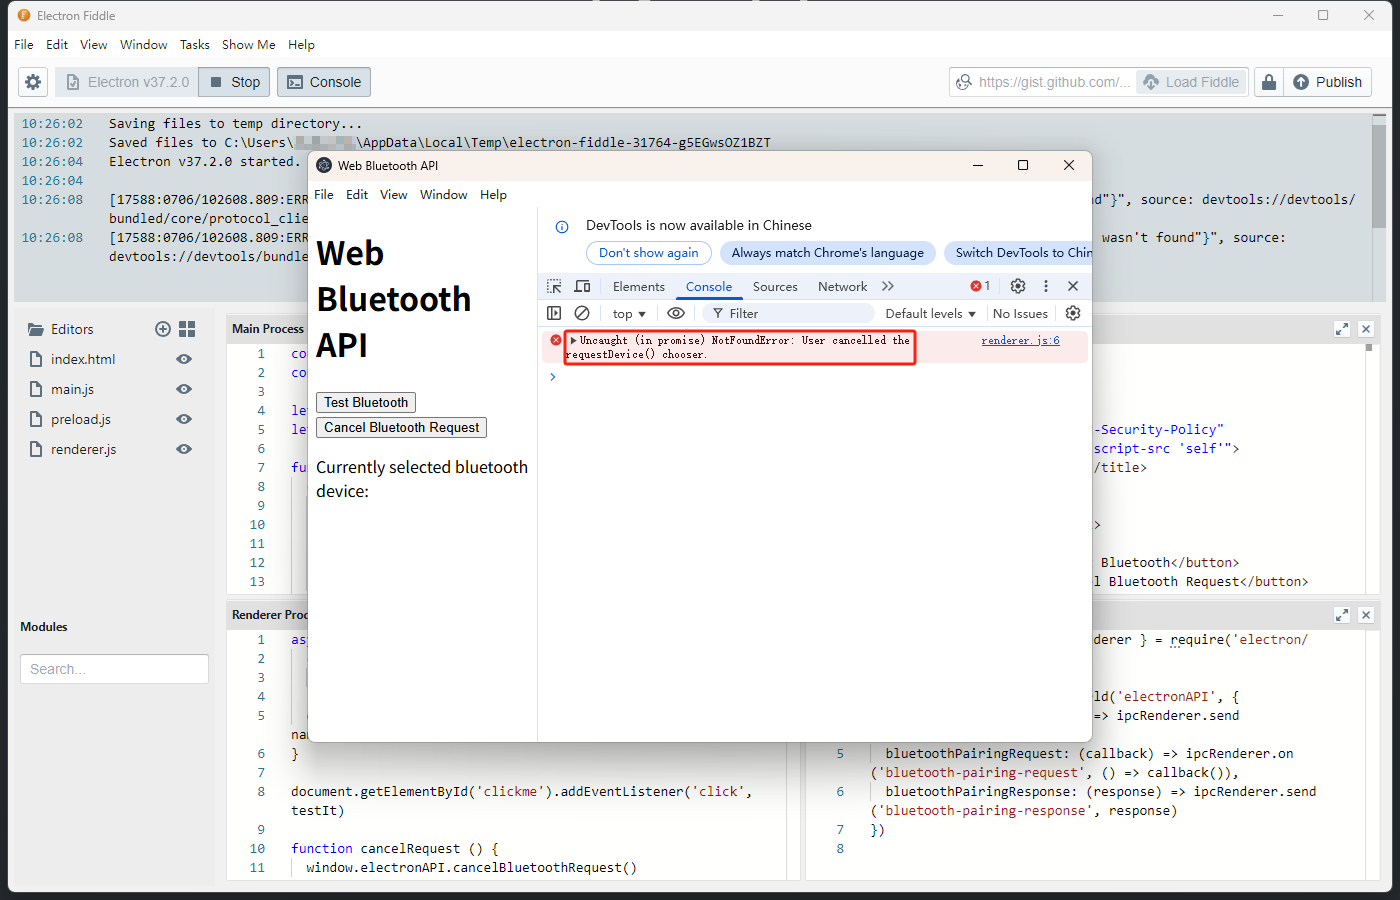
Task: Click the Modules search field
Action: 114,669
